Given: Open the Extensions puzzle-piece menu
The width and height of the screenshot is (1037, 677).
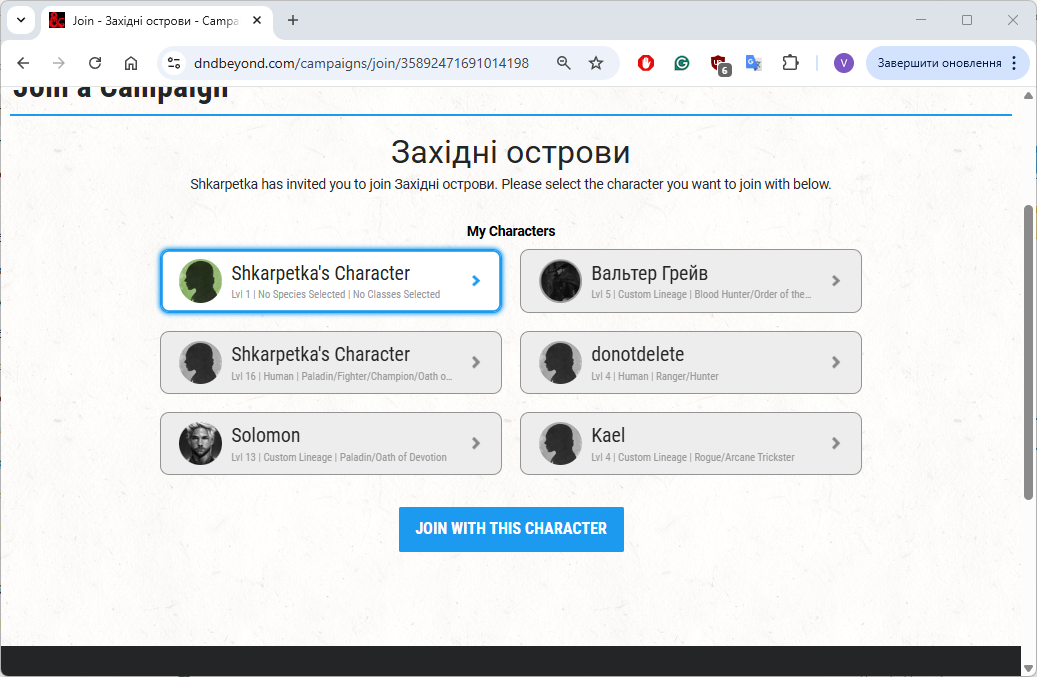Looking at the screenshot, I should 790,63.
